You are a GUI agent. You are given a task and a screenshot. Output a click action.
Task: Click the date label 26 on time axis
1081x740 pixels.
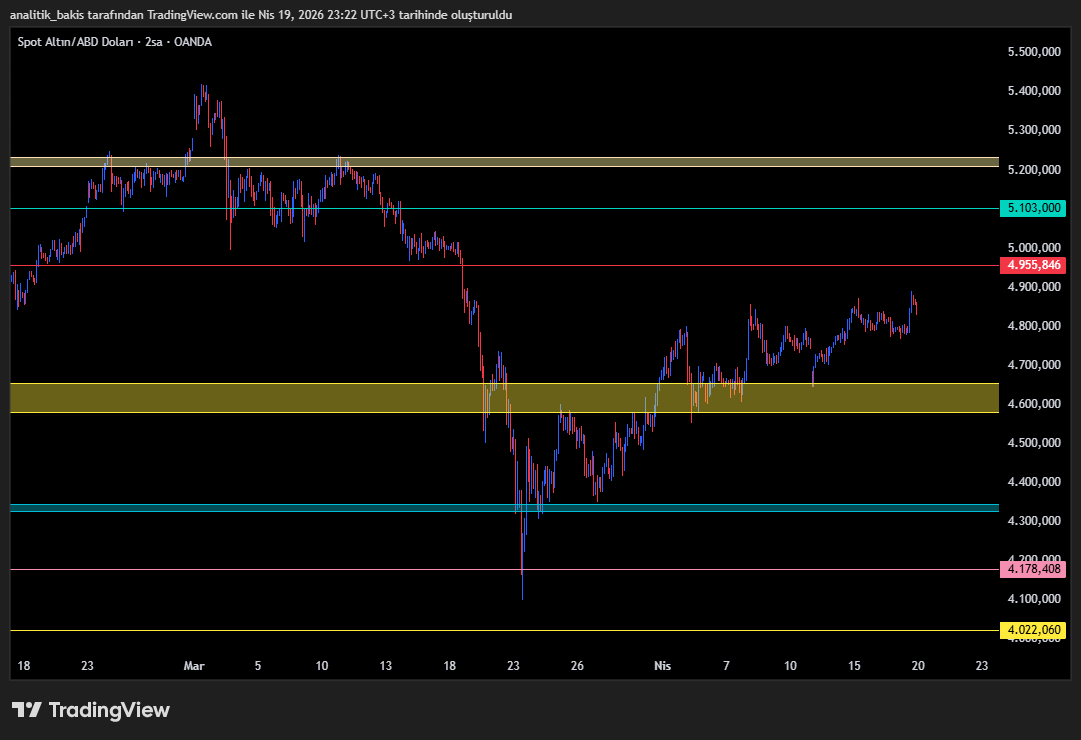[x=577, y=666]
